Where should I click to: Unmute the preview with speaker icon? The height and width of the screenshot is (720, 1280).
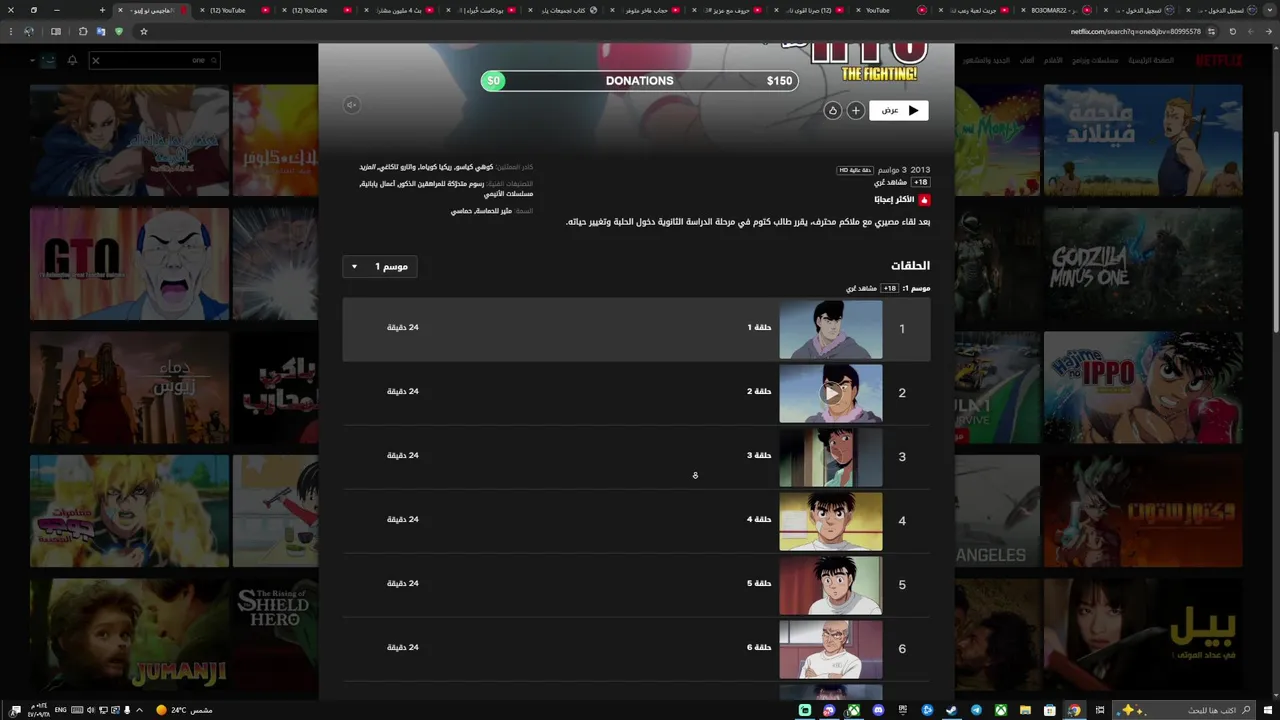click(x=352, y=105)
